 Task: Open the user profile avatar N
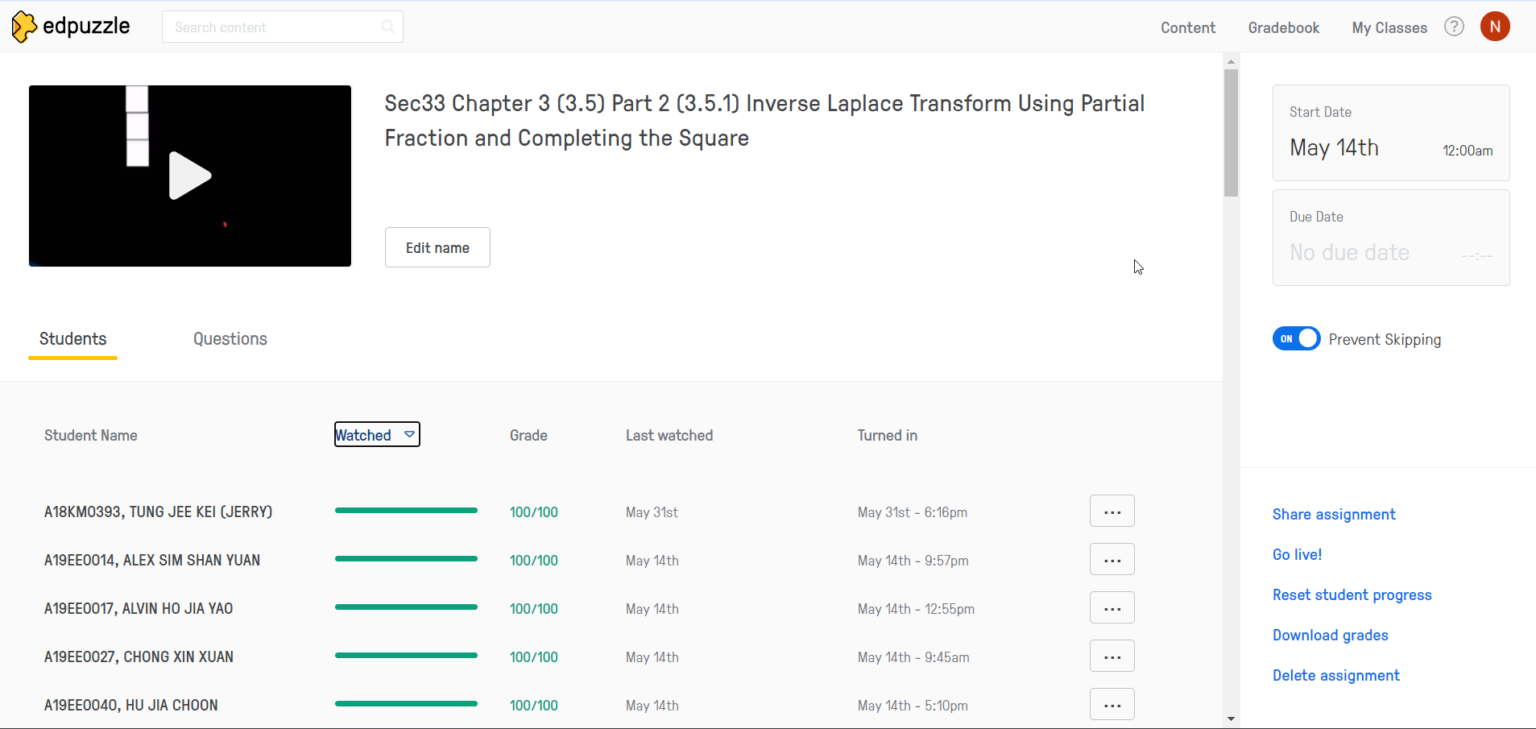click(1494, 27)
